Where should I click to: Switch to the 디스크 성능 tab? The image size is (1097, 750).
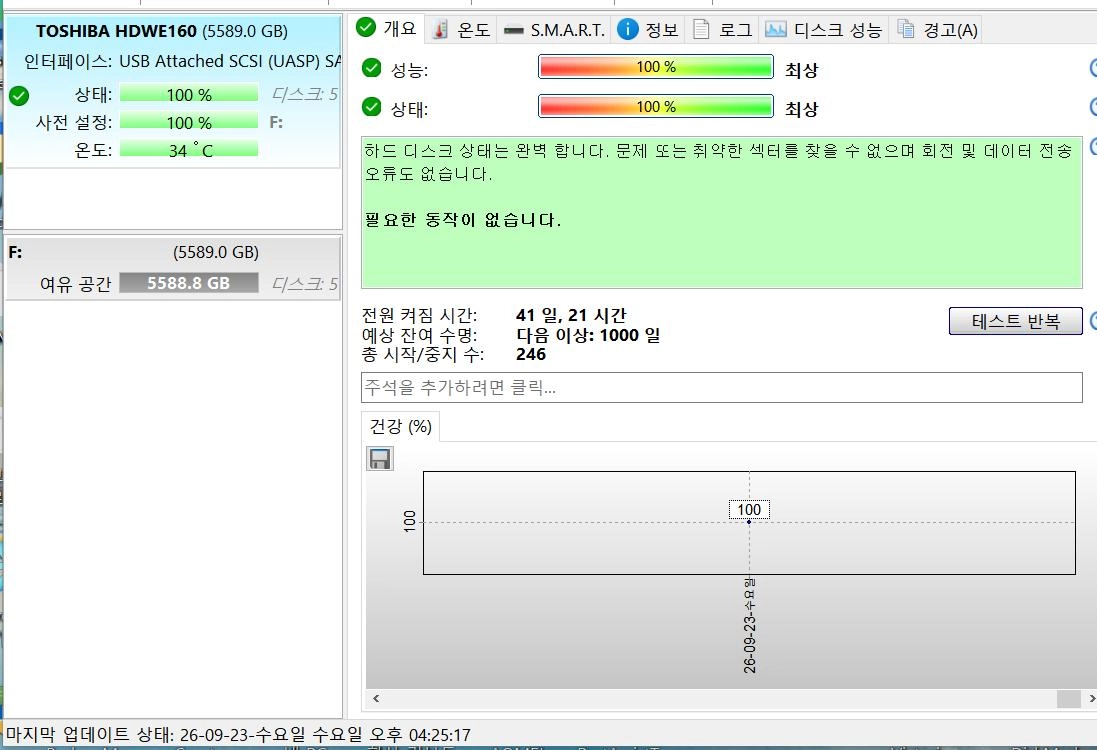tap(823, 30)
